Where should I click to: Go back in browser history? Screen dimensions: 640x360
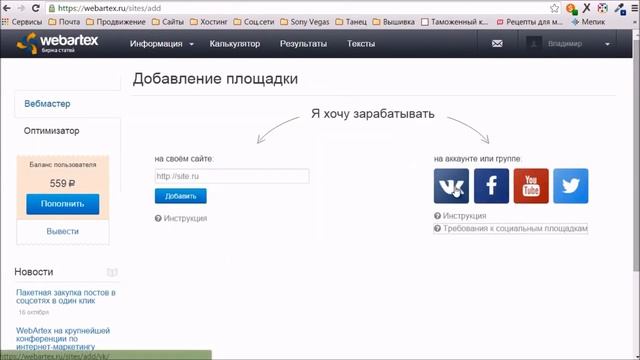[7, 8]
